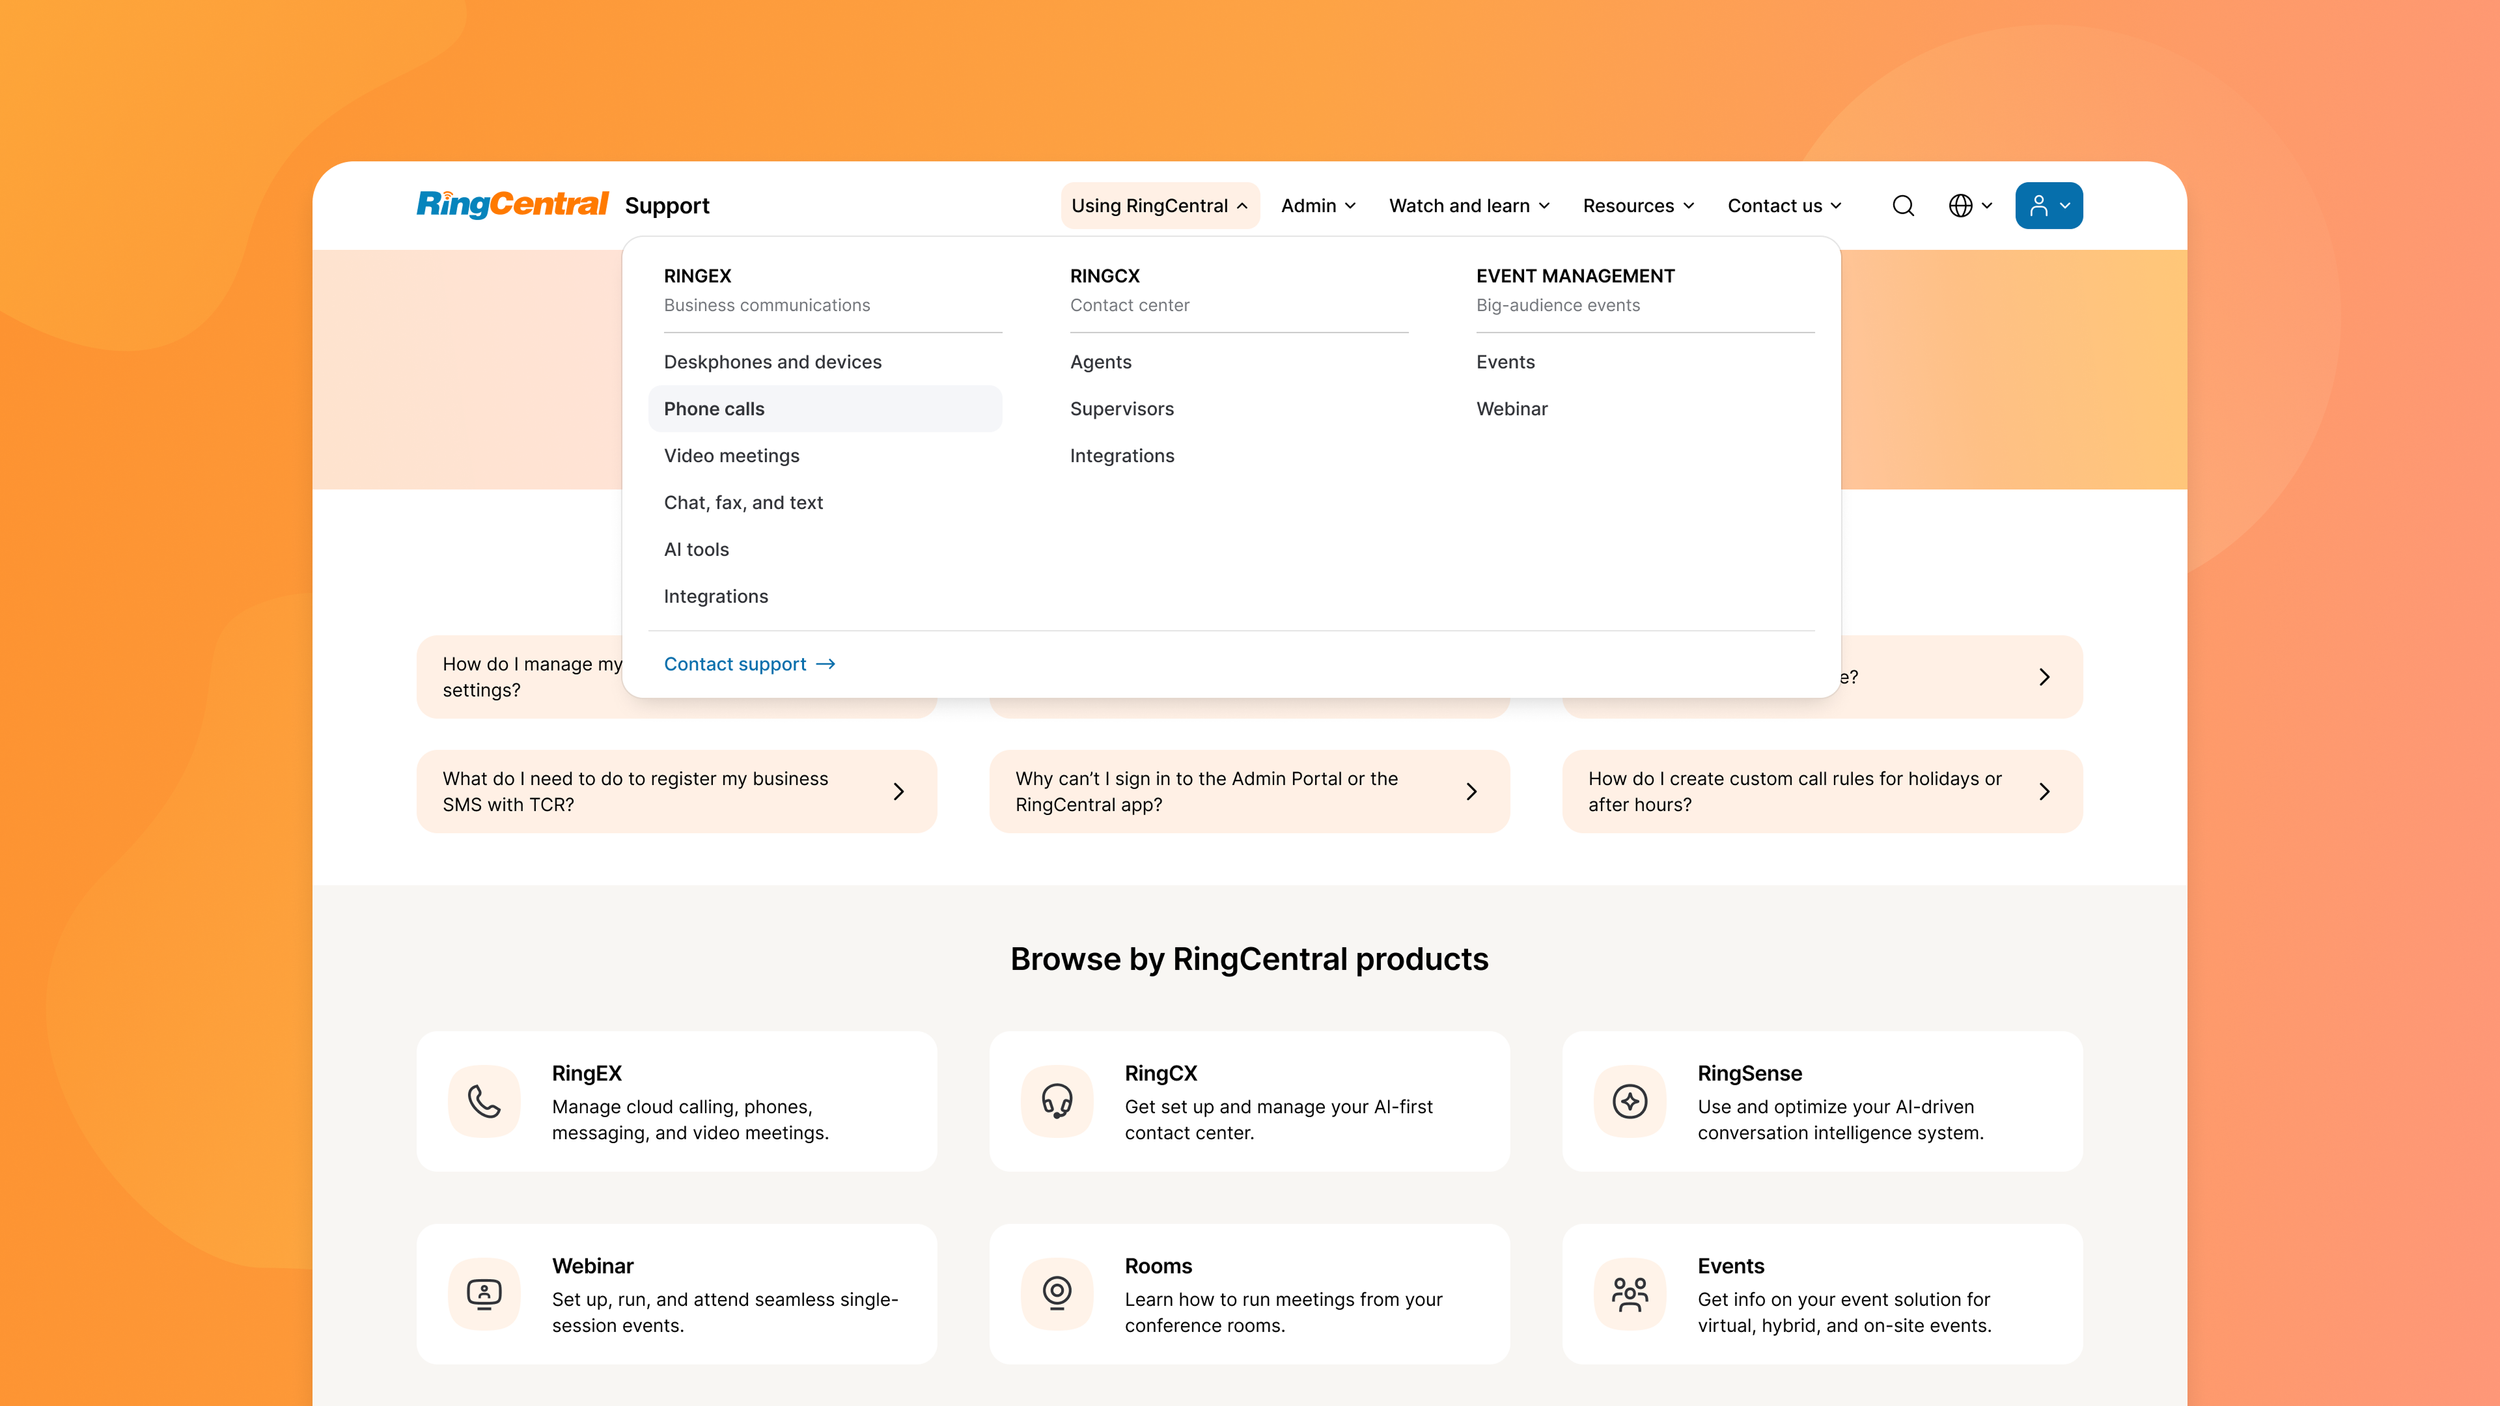This screenshot has height=1406, width=2500.
Task: Click the Events people group icon
Action: tap(1629, 1294)
